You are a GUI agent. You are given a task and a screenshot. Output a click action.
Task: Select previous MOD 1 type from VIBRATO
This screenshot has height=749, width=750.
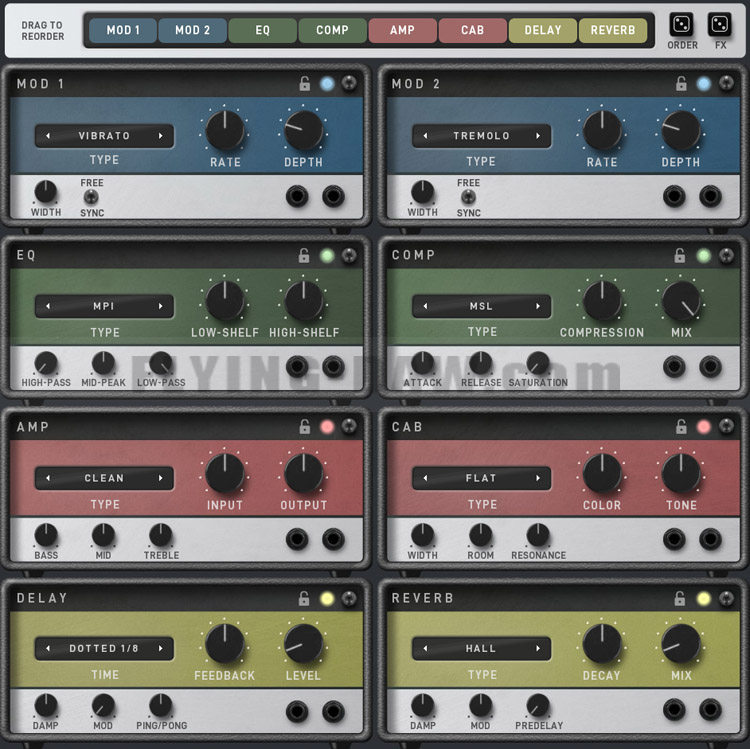48,136
